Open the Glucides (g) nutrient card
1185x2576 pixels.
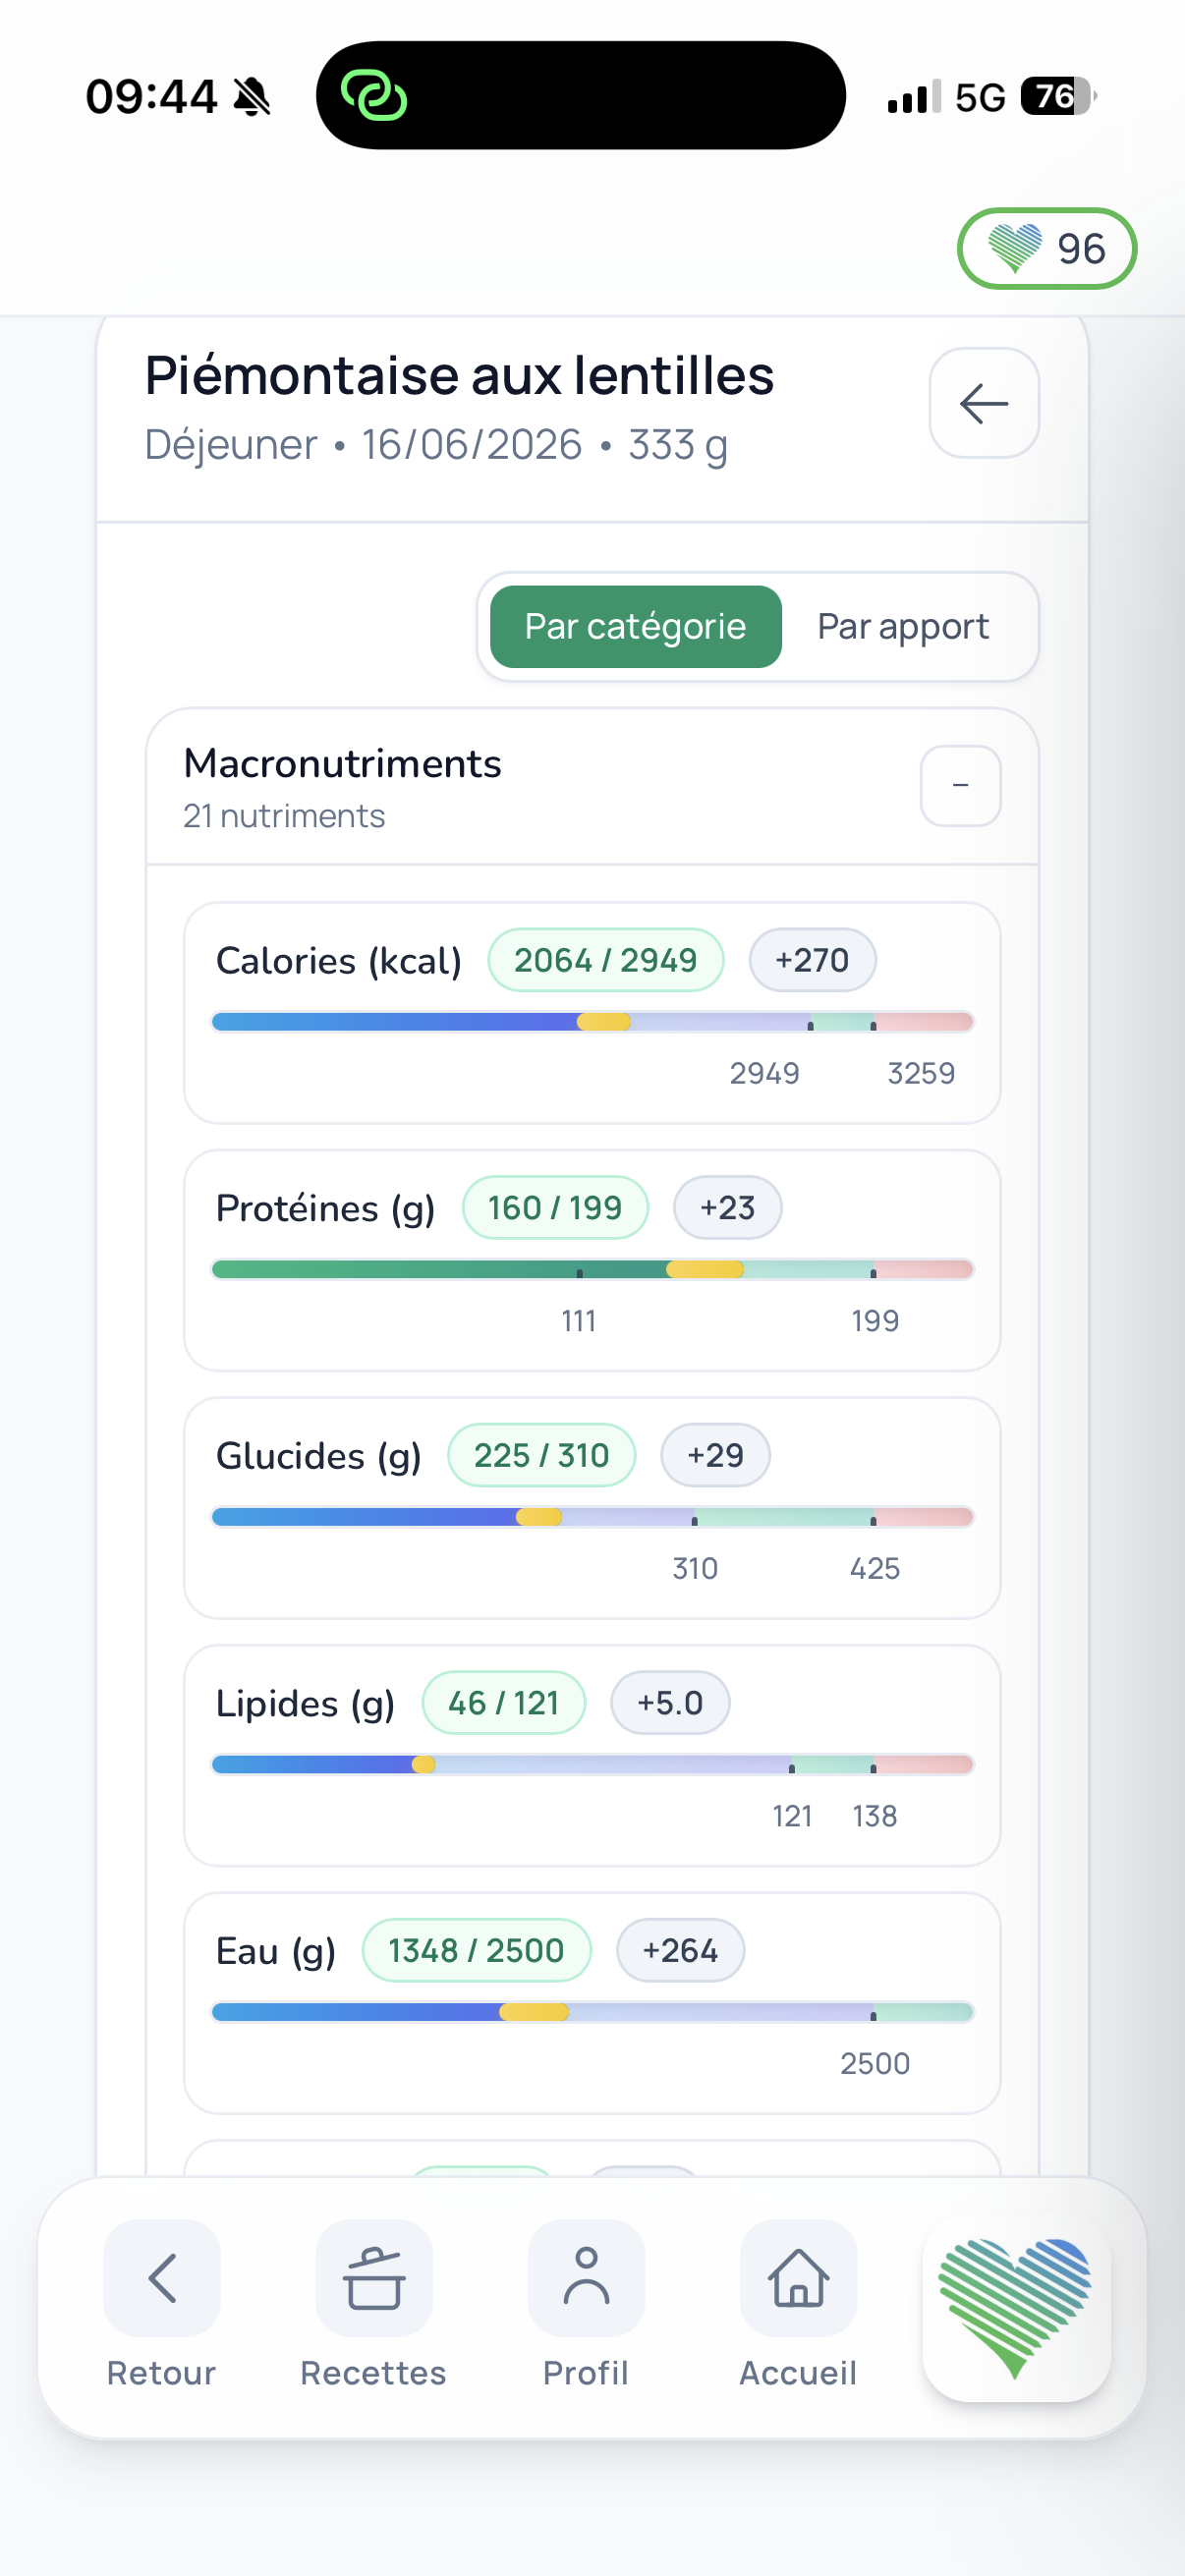pos(592,1507)
